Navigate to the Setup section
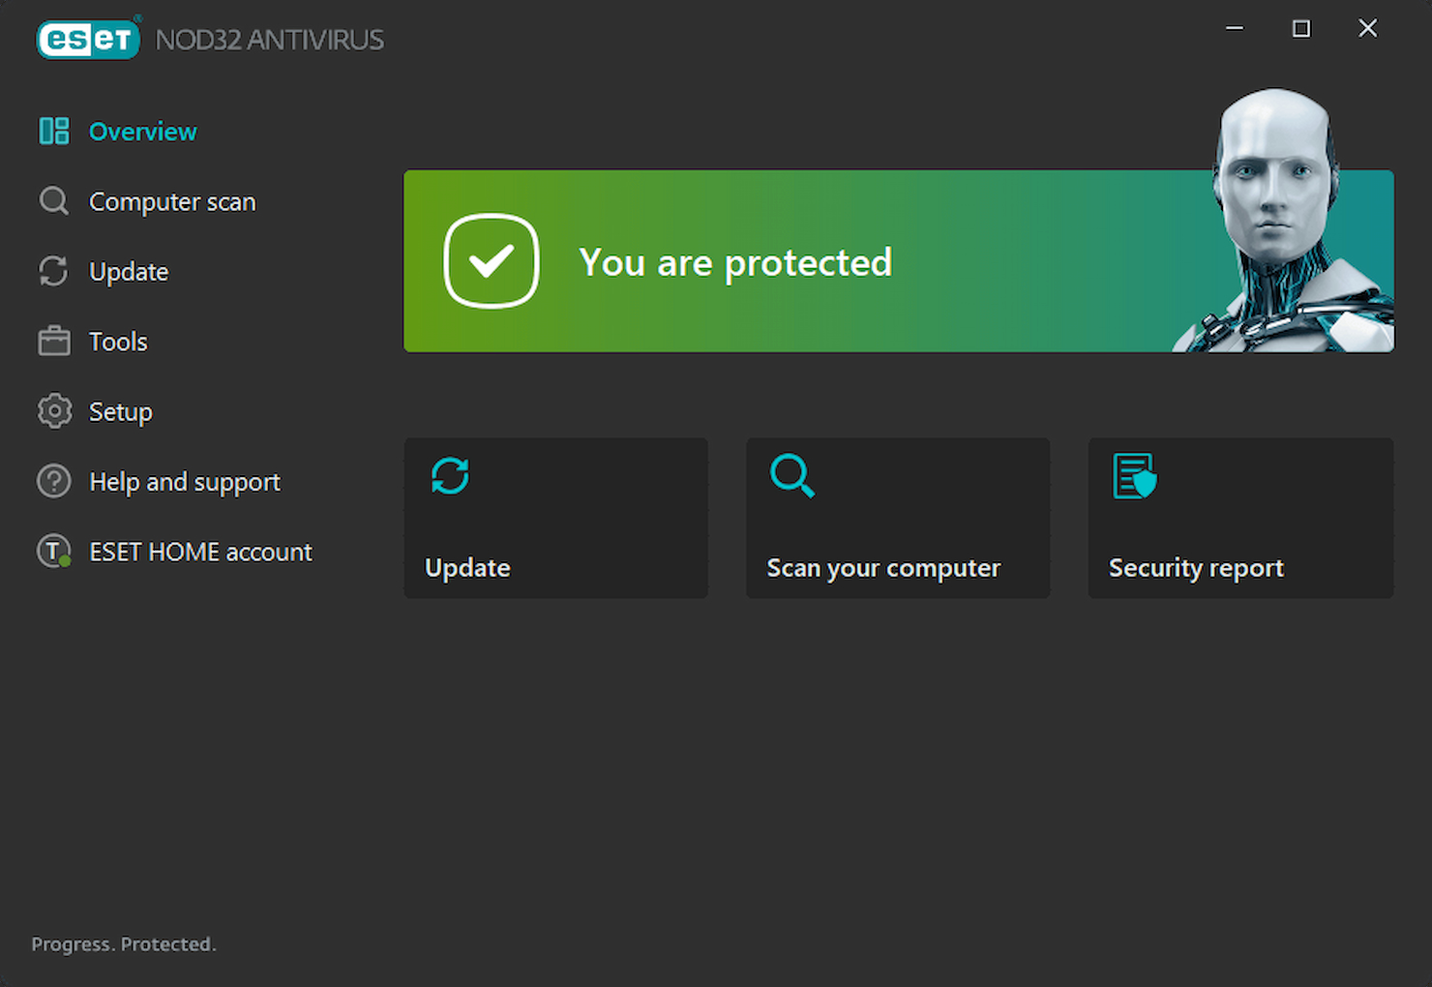 121,411
